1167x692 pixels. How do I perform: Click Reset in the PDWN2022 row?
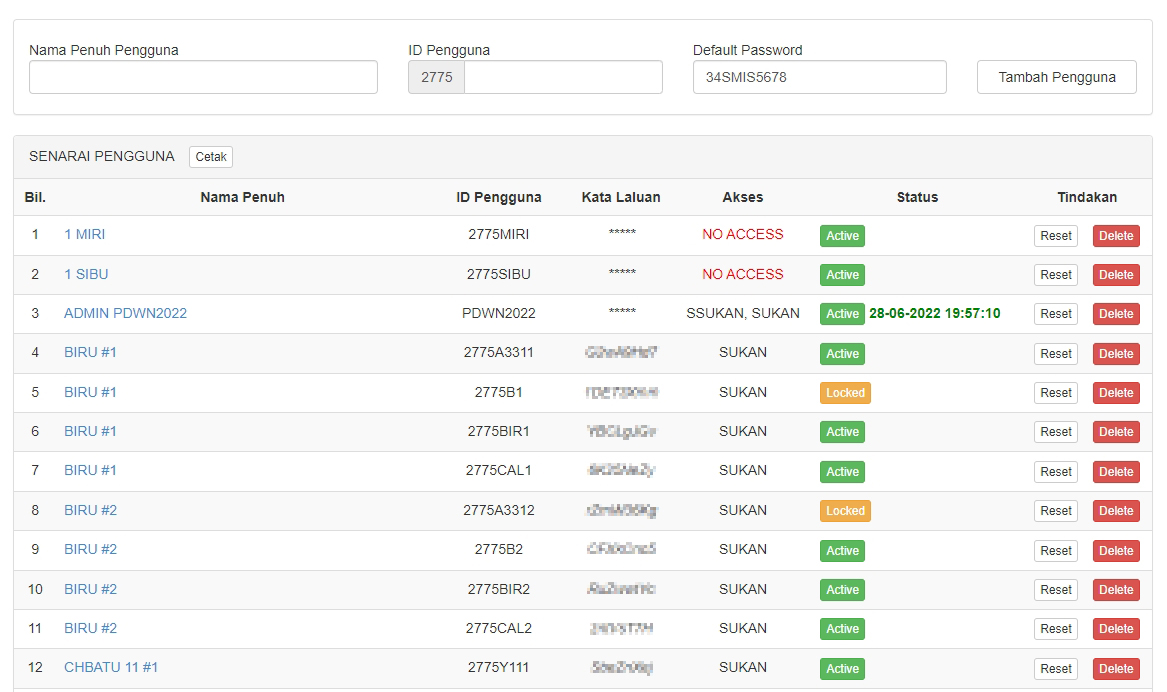[1056, 314]
